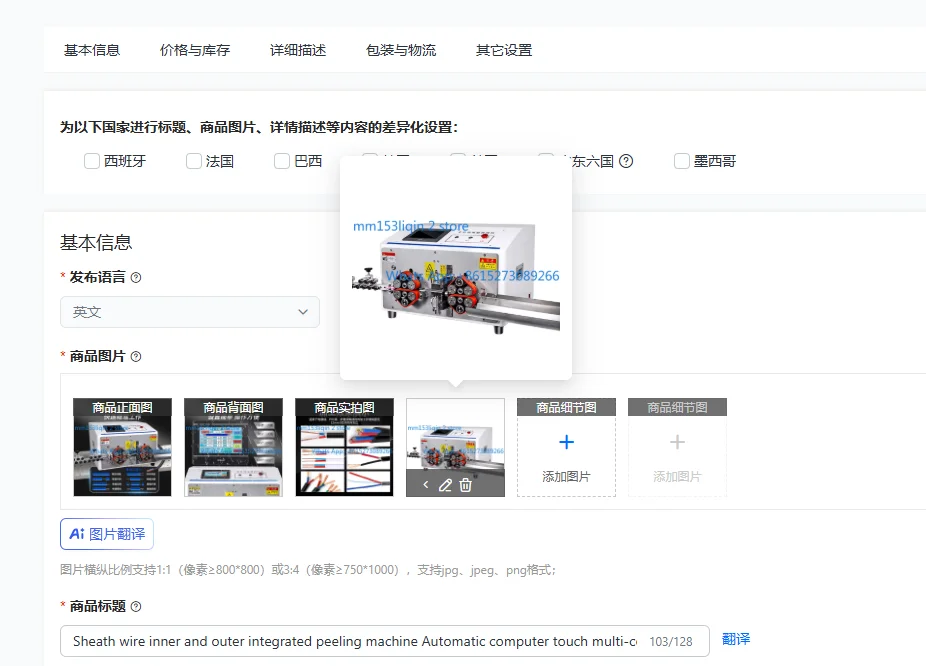Move fourth image left with arrow icon
Viewport: 926px width, 666px height.
click(426, 485)
